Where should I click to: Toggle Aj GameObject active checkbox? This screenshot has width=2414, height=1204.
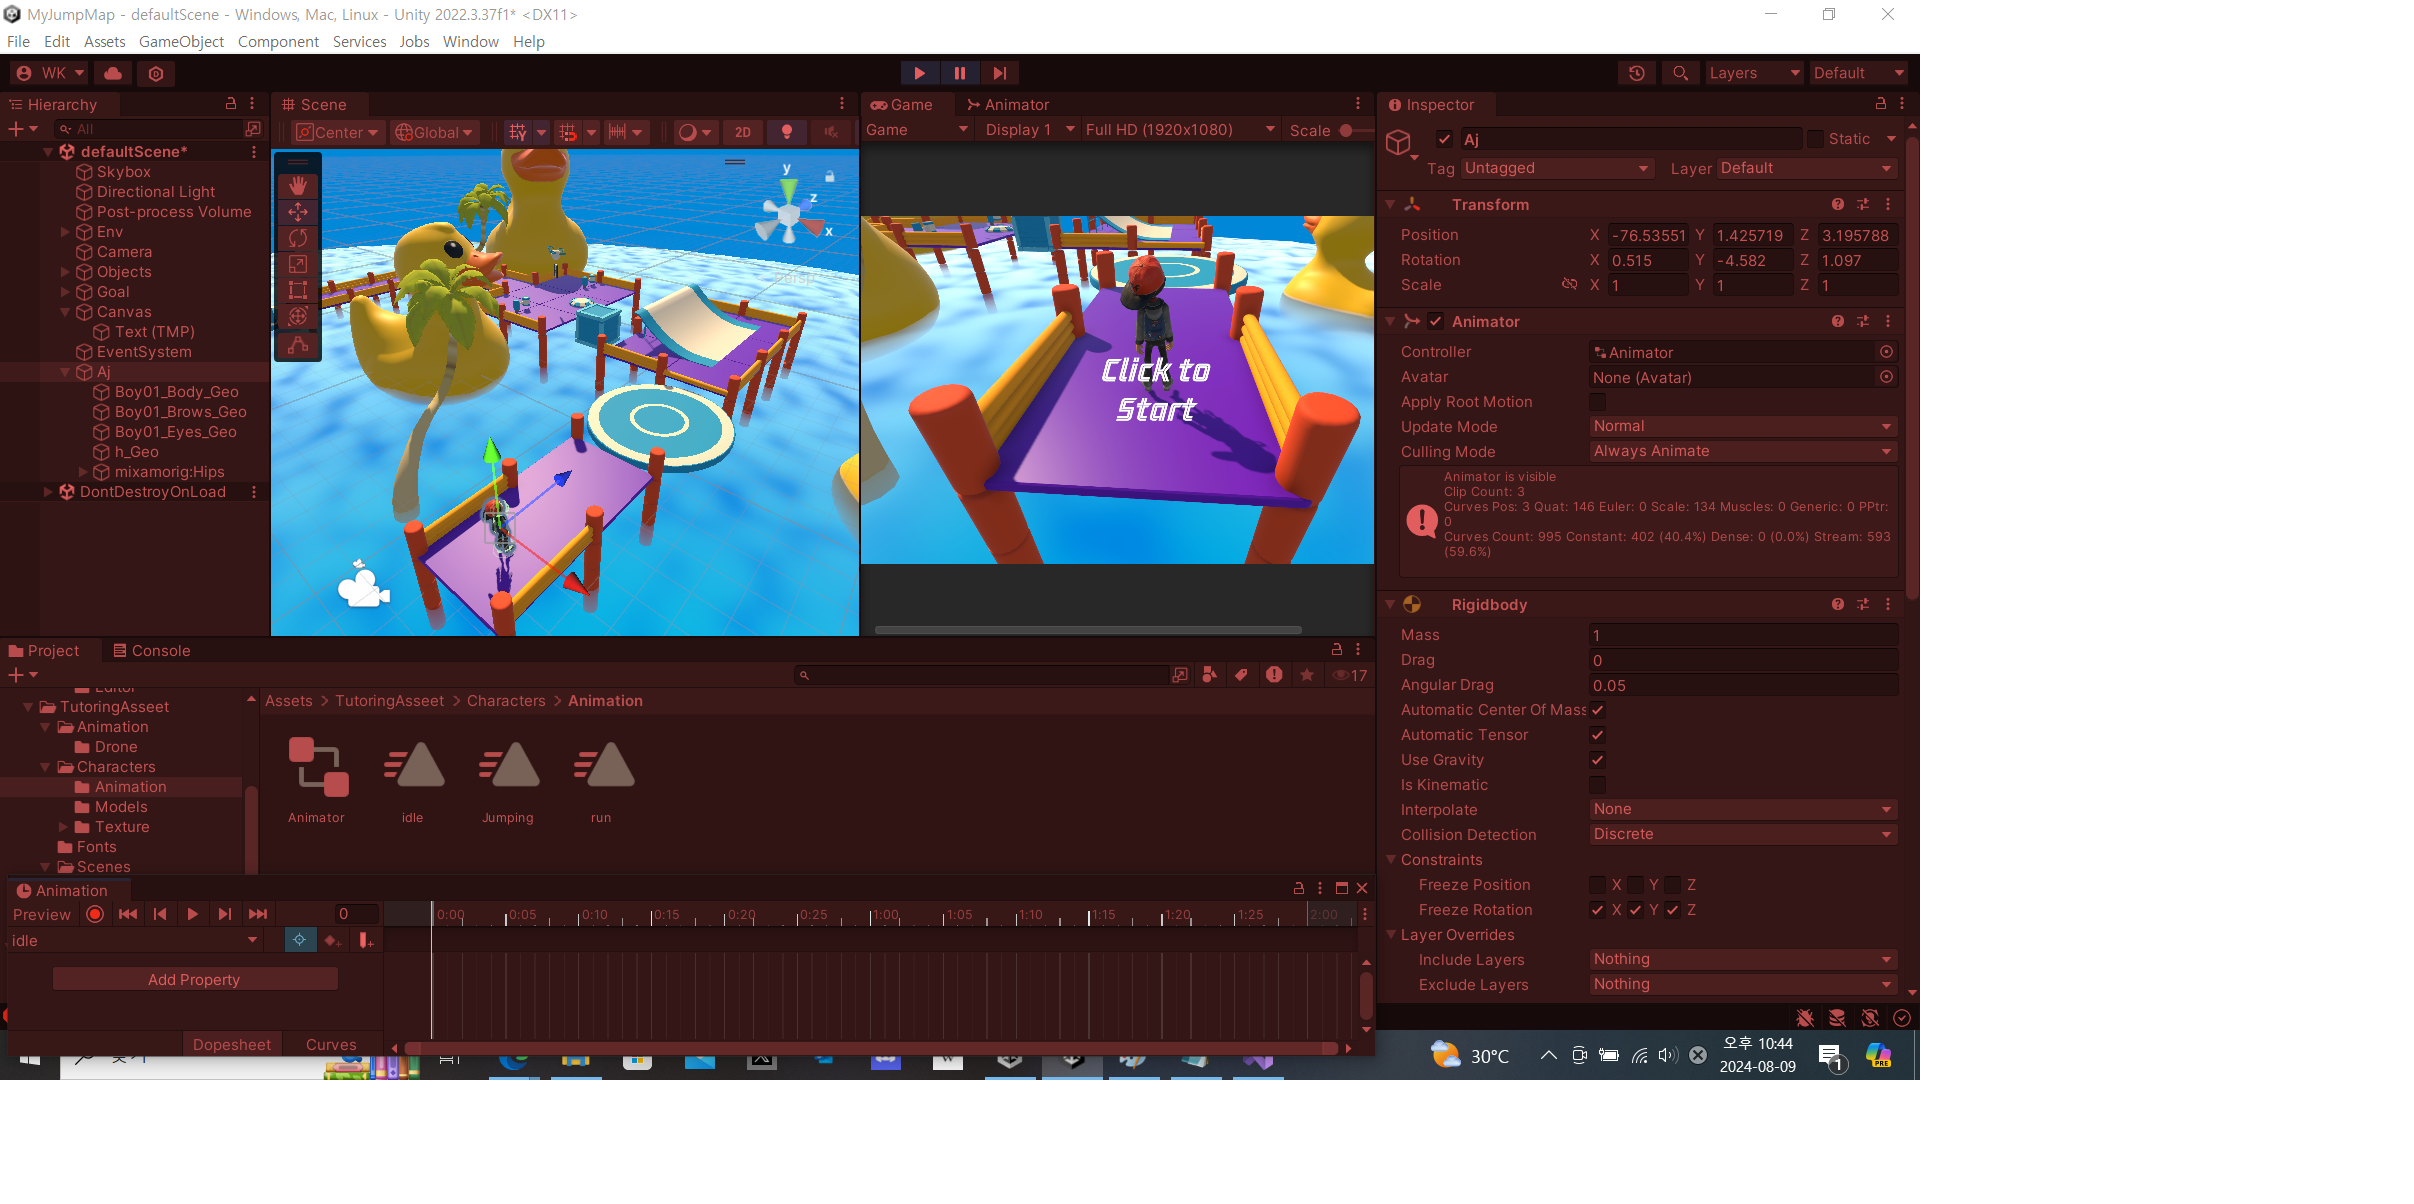pyautogui.click(x=1444, y=139)
